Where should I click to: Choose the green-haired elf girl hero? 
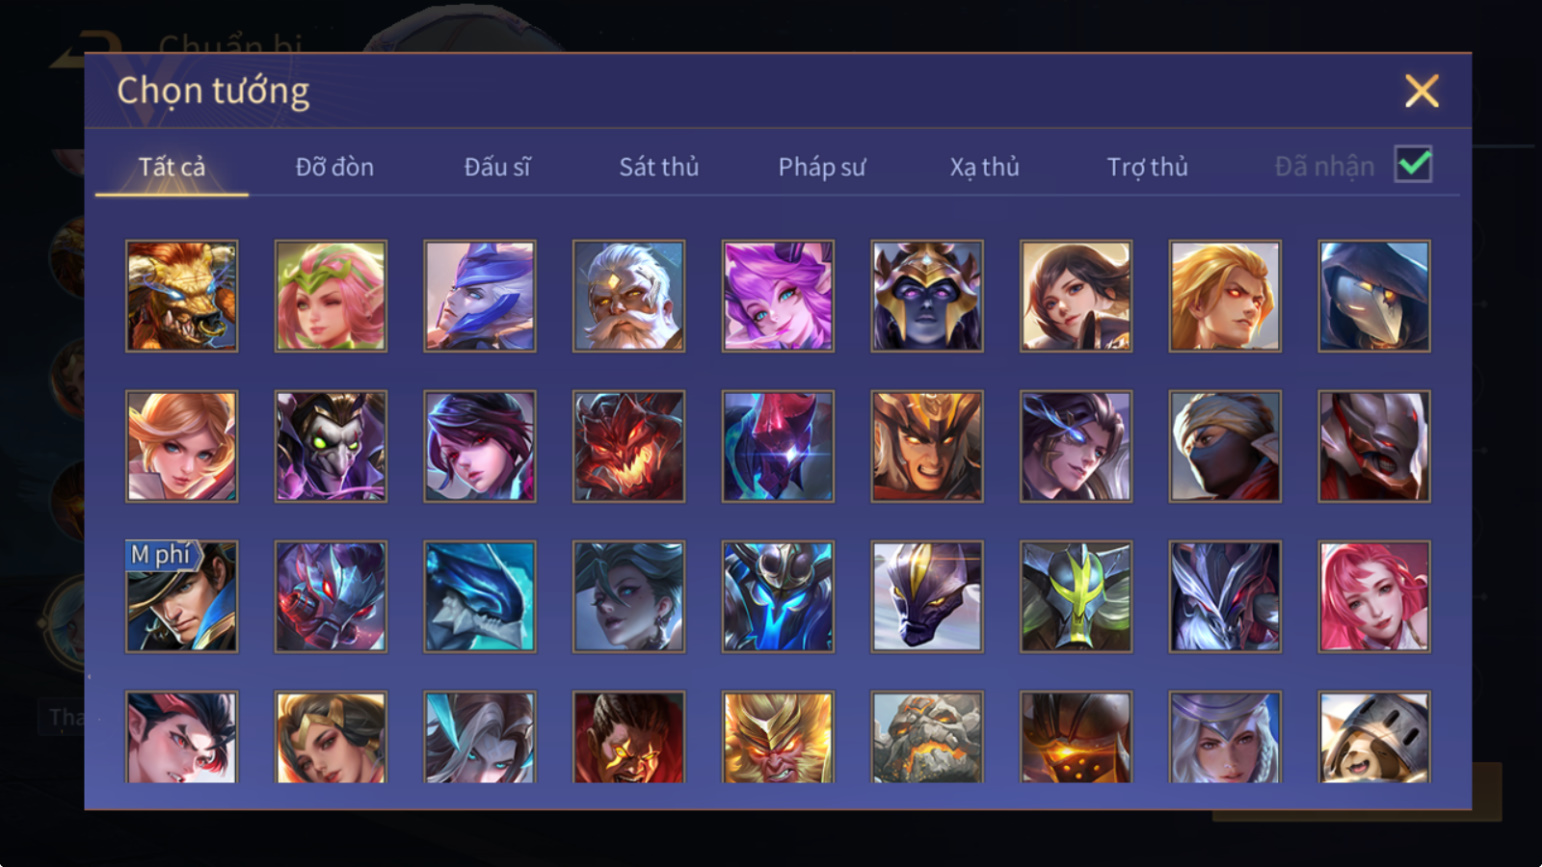(x=331, y=296)
